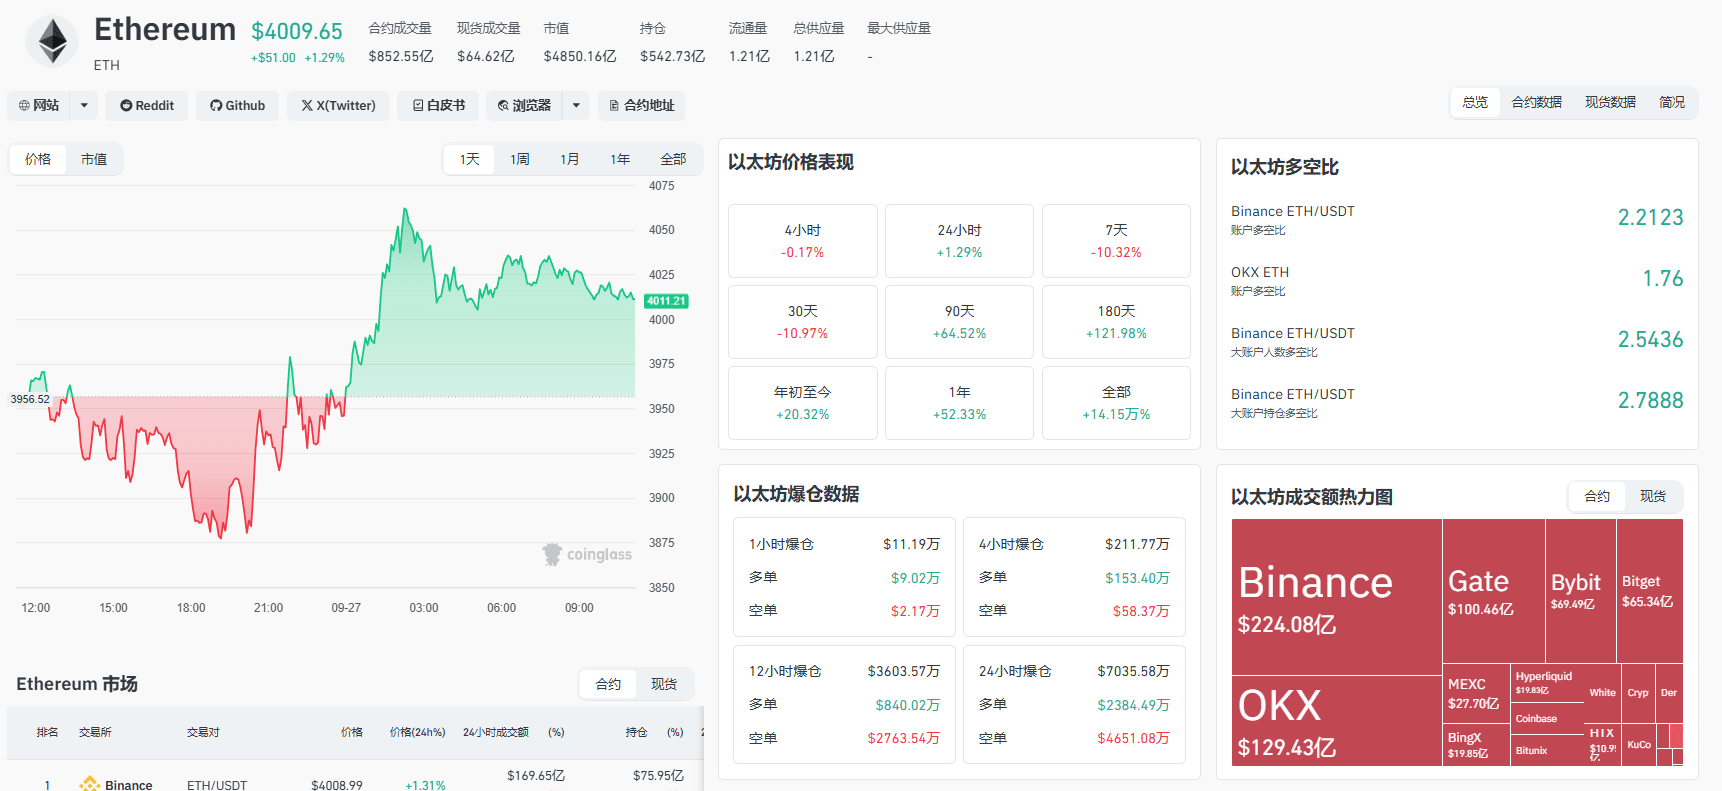Select the 1周 chart timeframe tab

tap(520, 159)
